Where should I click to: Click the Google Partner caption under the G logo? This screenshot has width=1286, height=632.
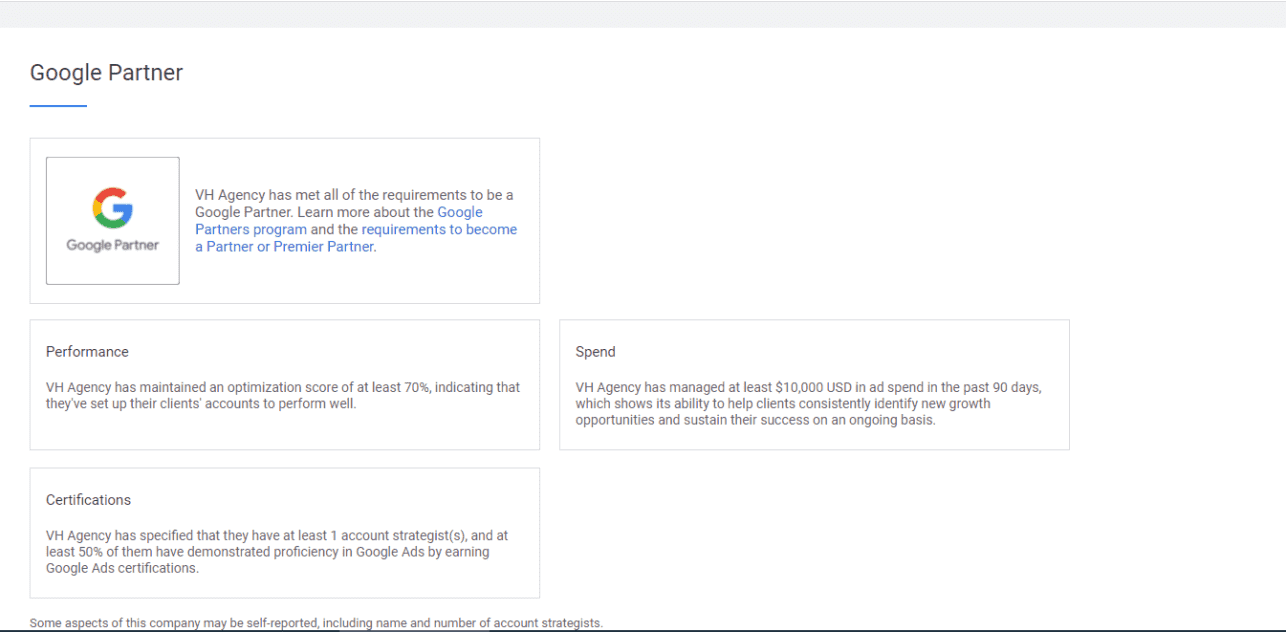(113, 245)
